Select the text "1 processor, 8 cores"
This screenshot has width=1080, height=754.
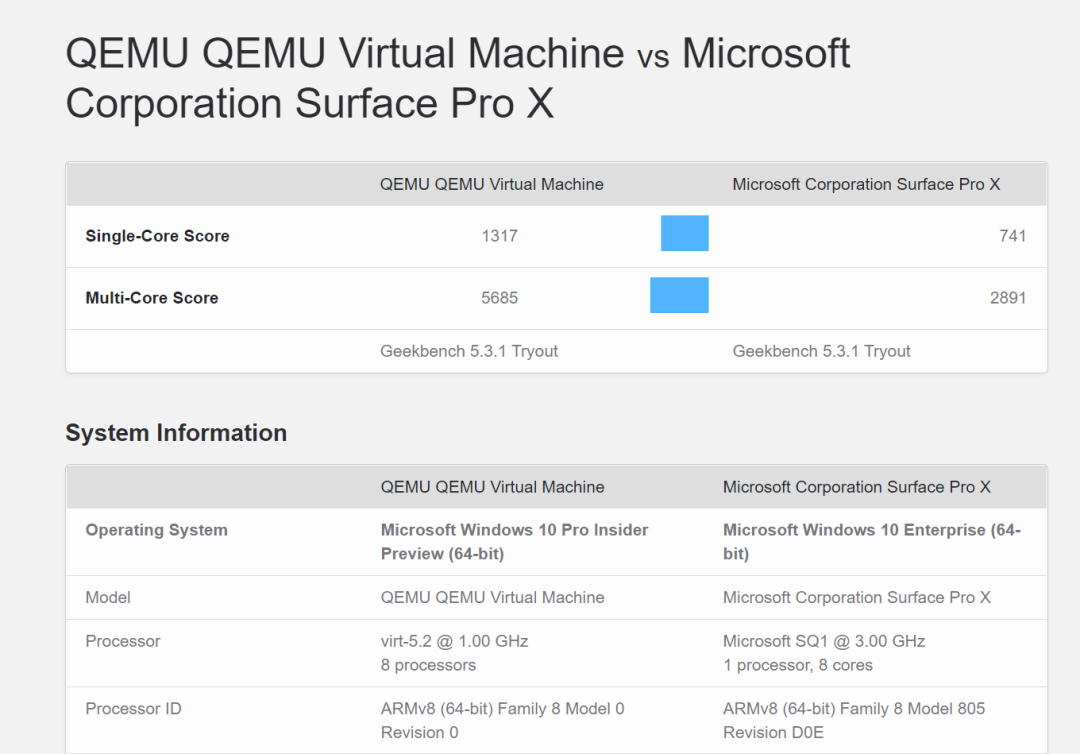coord(798,665)
